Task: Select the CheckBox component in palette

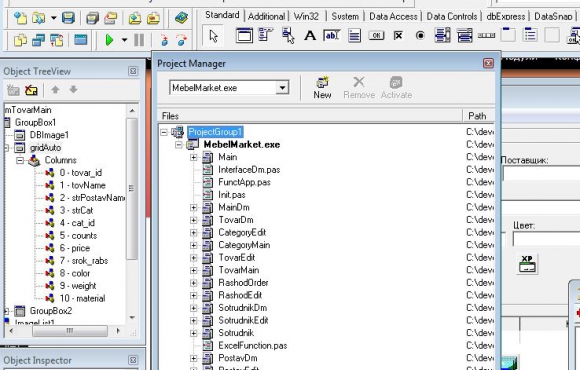Action: click(398, 36)
